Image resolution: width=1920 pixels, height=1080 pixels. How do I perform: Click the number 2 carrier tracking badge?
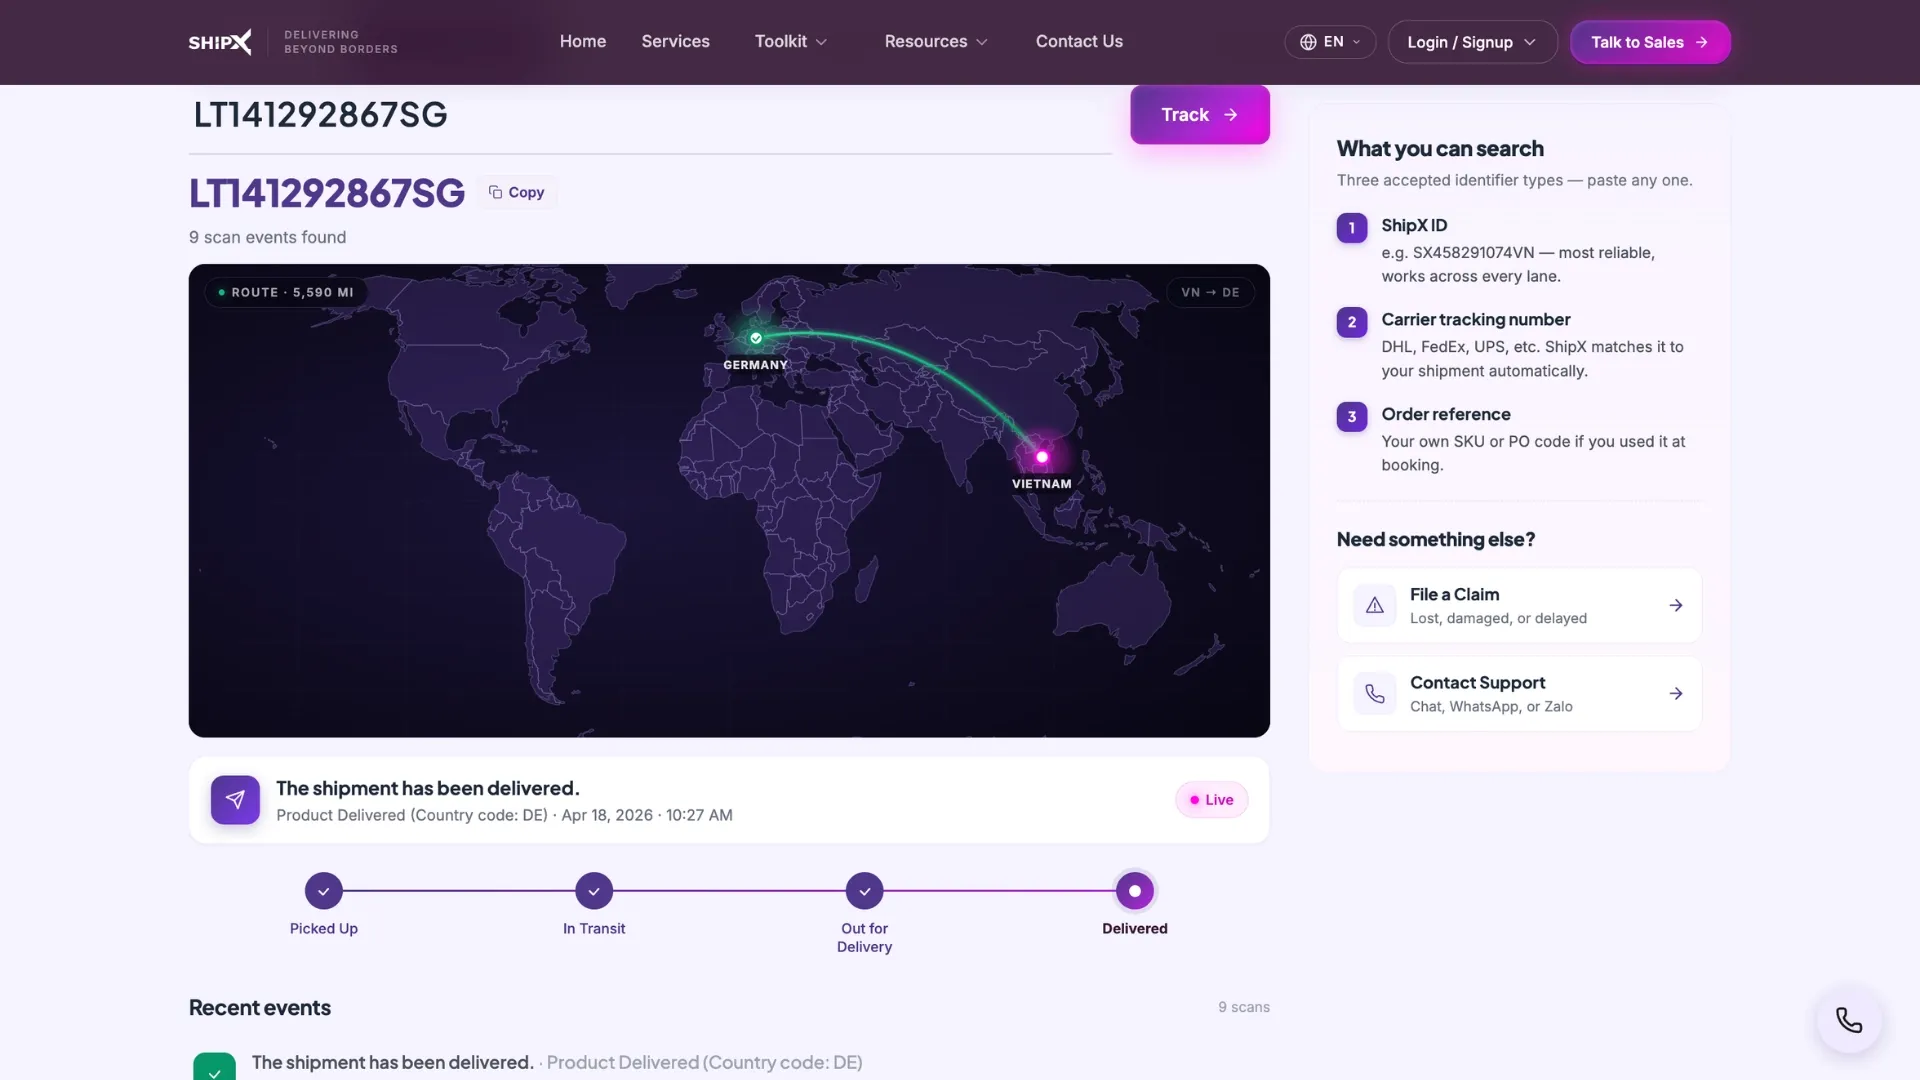pyautogui.click(x=1352, y=322)
